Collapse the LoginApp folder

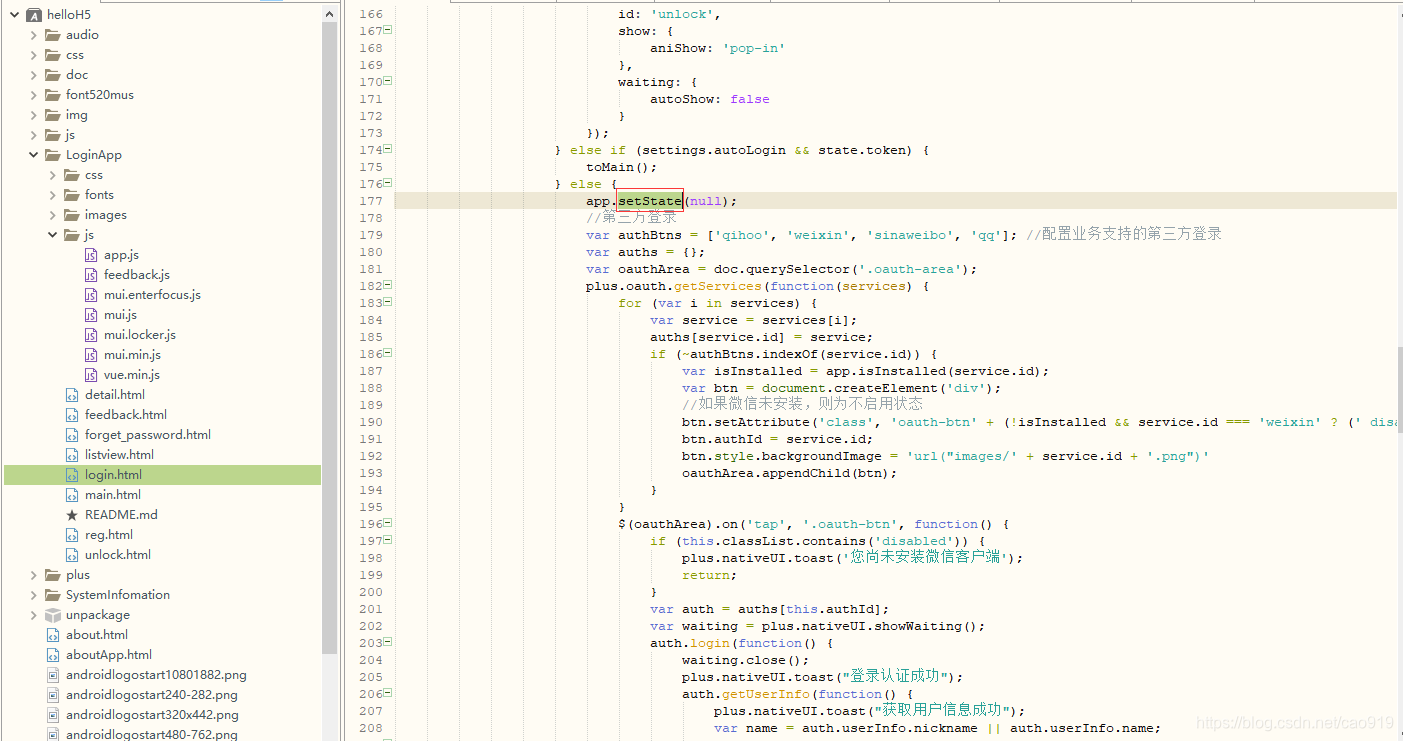point(33,155)
